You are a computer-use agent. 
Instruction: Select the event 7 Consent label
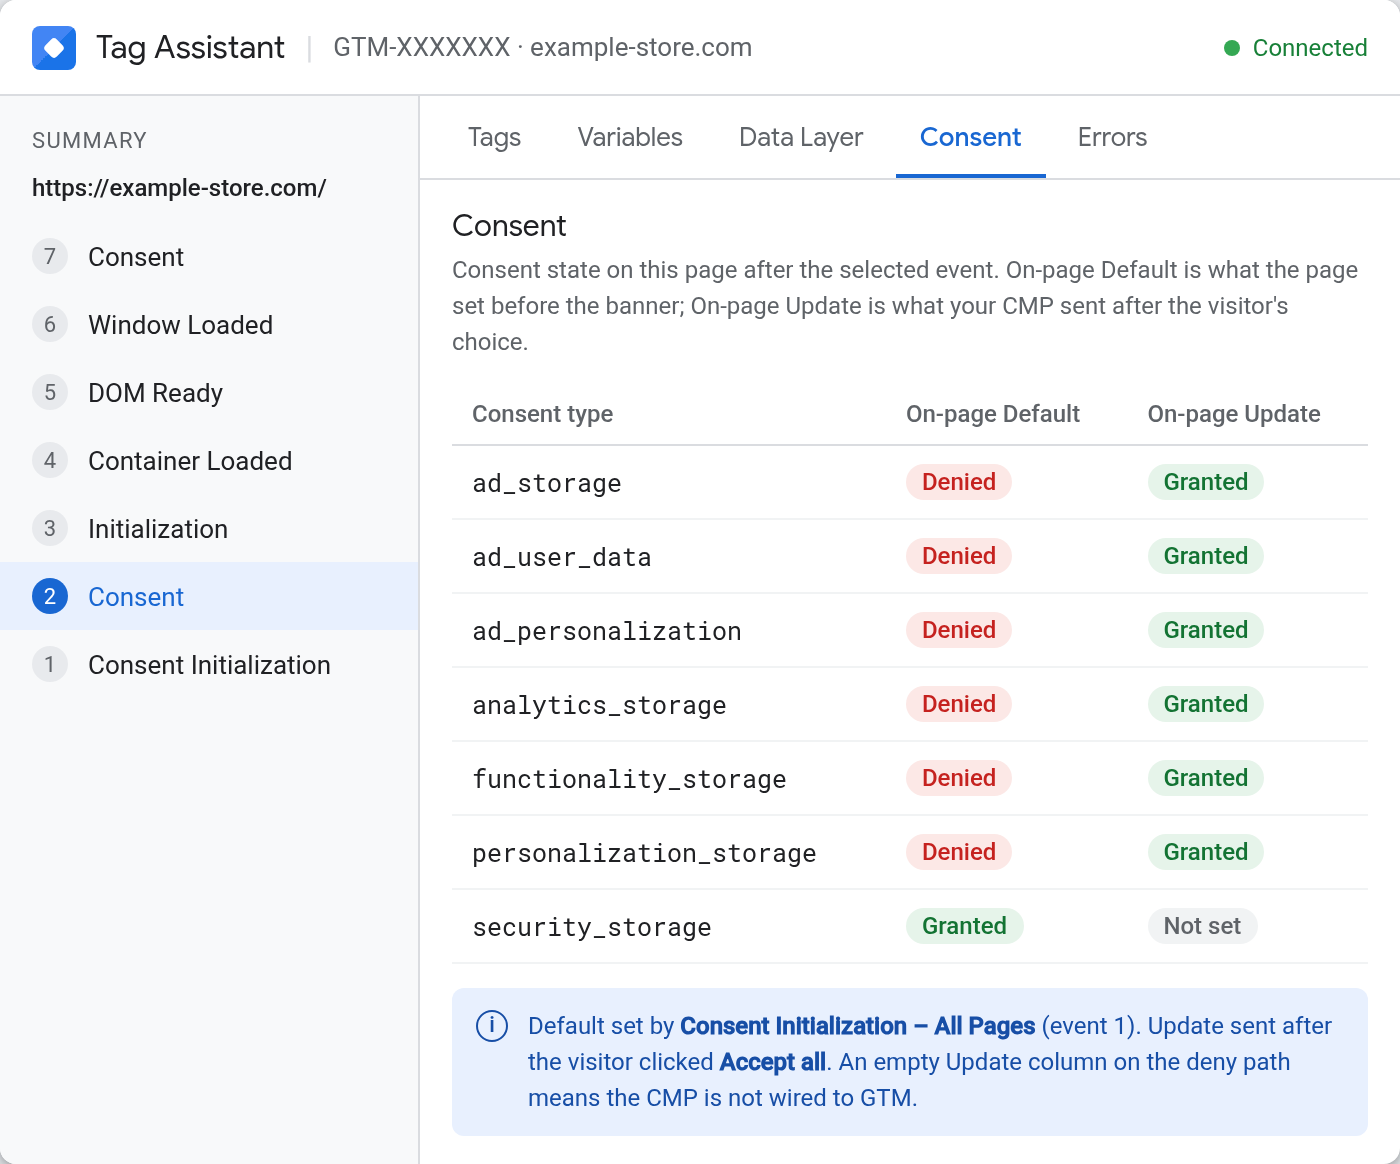pos(136,257)
